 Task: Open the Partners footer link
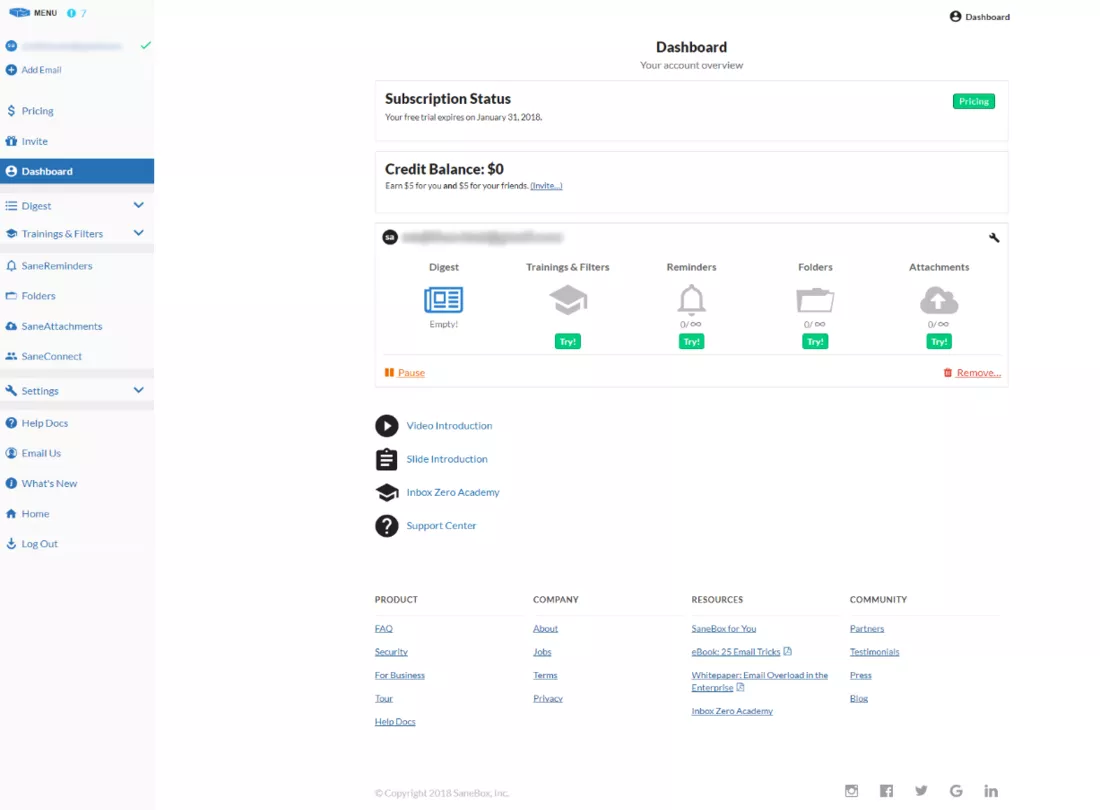[867, 628]
